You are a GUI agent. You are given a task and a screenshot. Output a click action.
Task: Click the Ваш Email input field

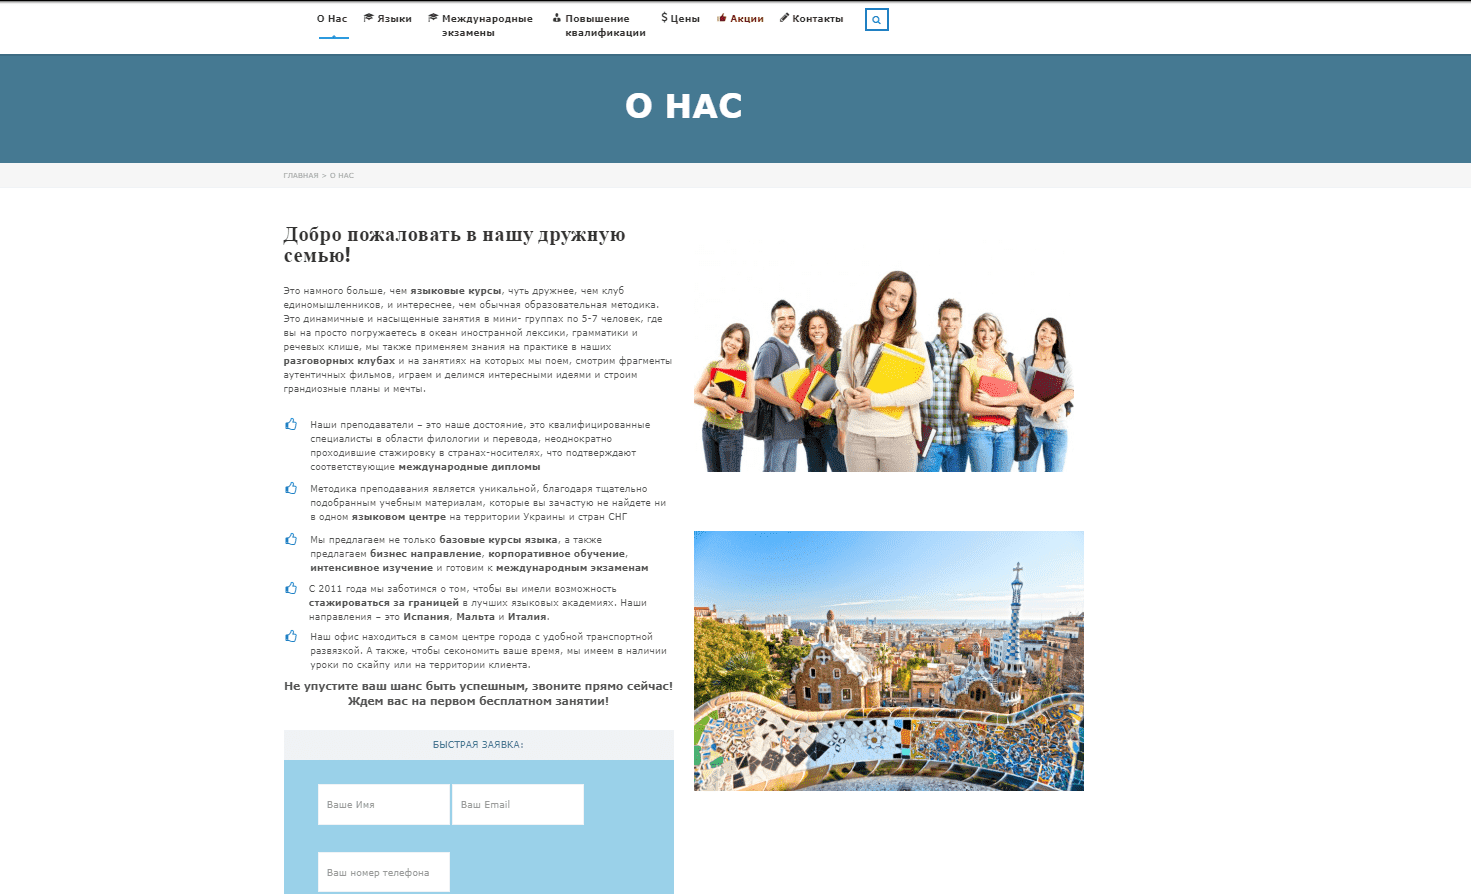(517, 804)
